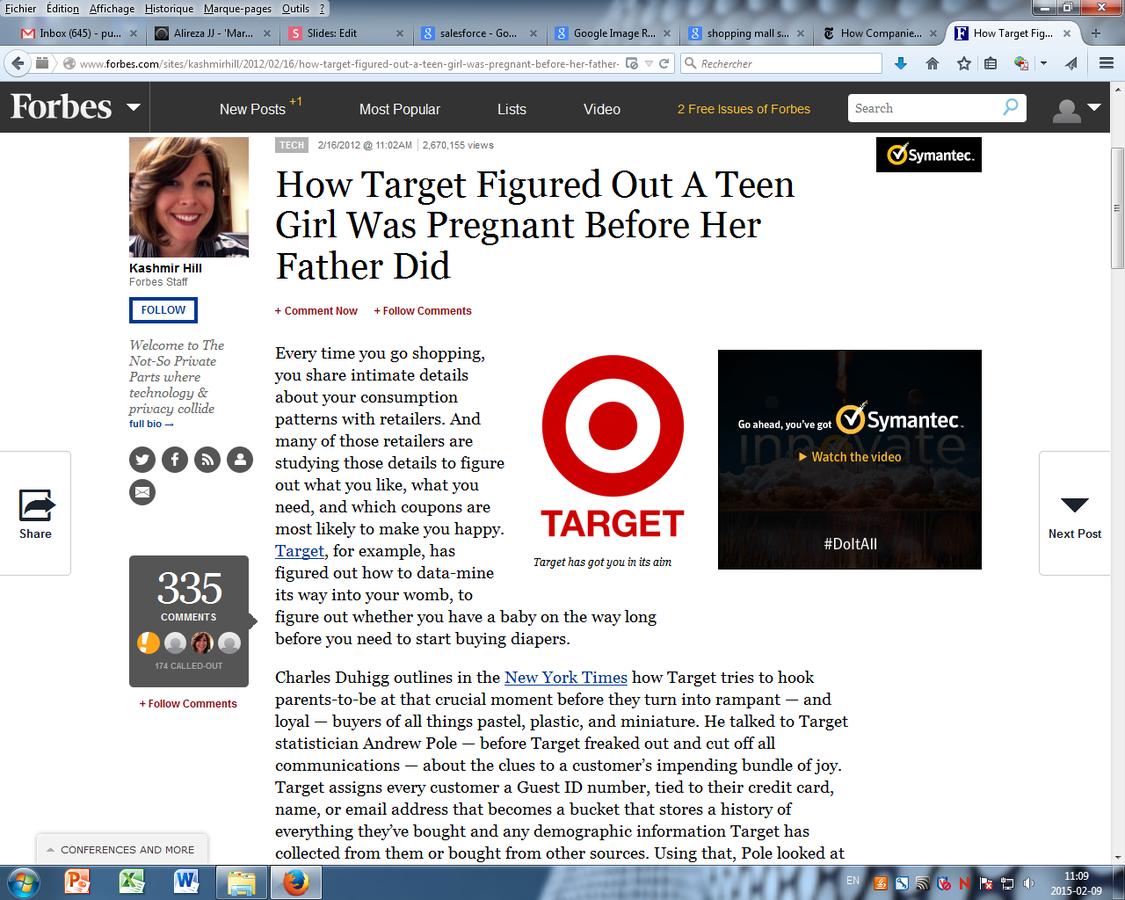This screenshot has height=900, width=1125.
Task: Open the Video nav item
Action: pyautogui.click(x=601, y=109)
